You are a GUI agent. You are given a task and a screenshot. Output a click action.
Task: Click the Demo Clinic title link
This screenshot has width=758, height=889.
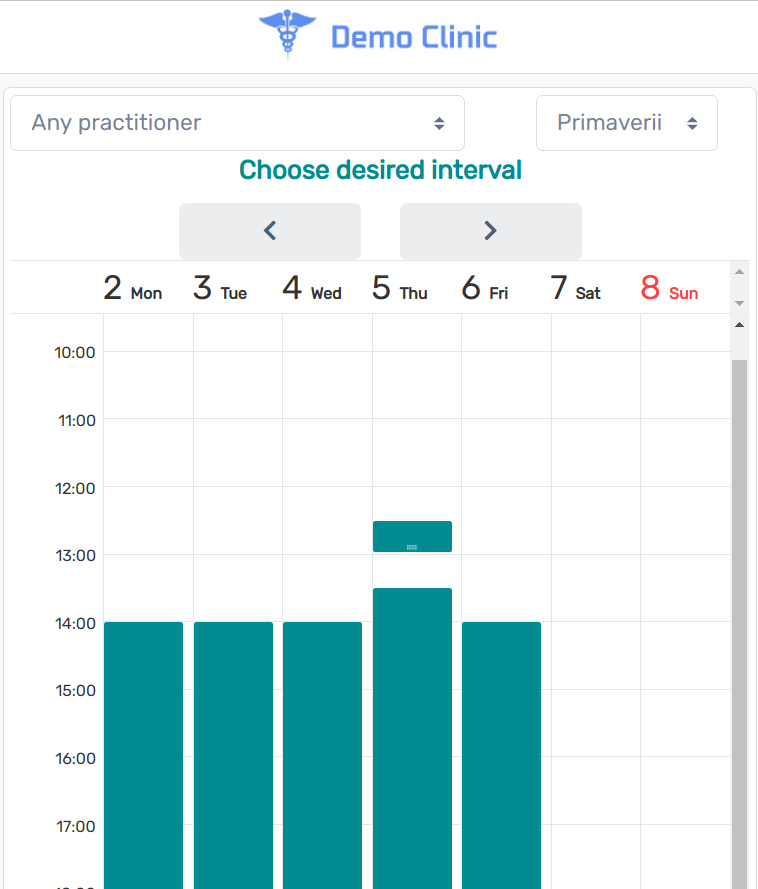(413, 38)
